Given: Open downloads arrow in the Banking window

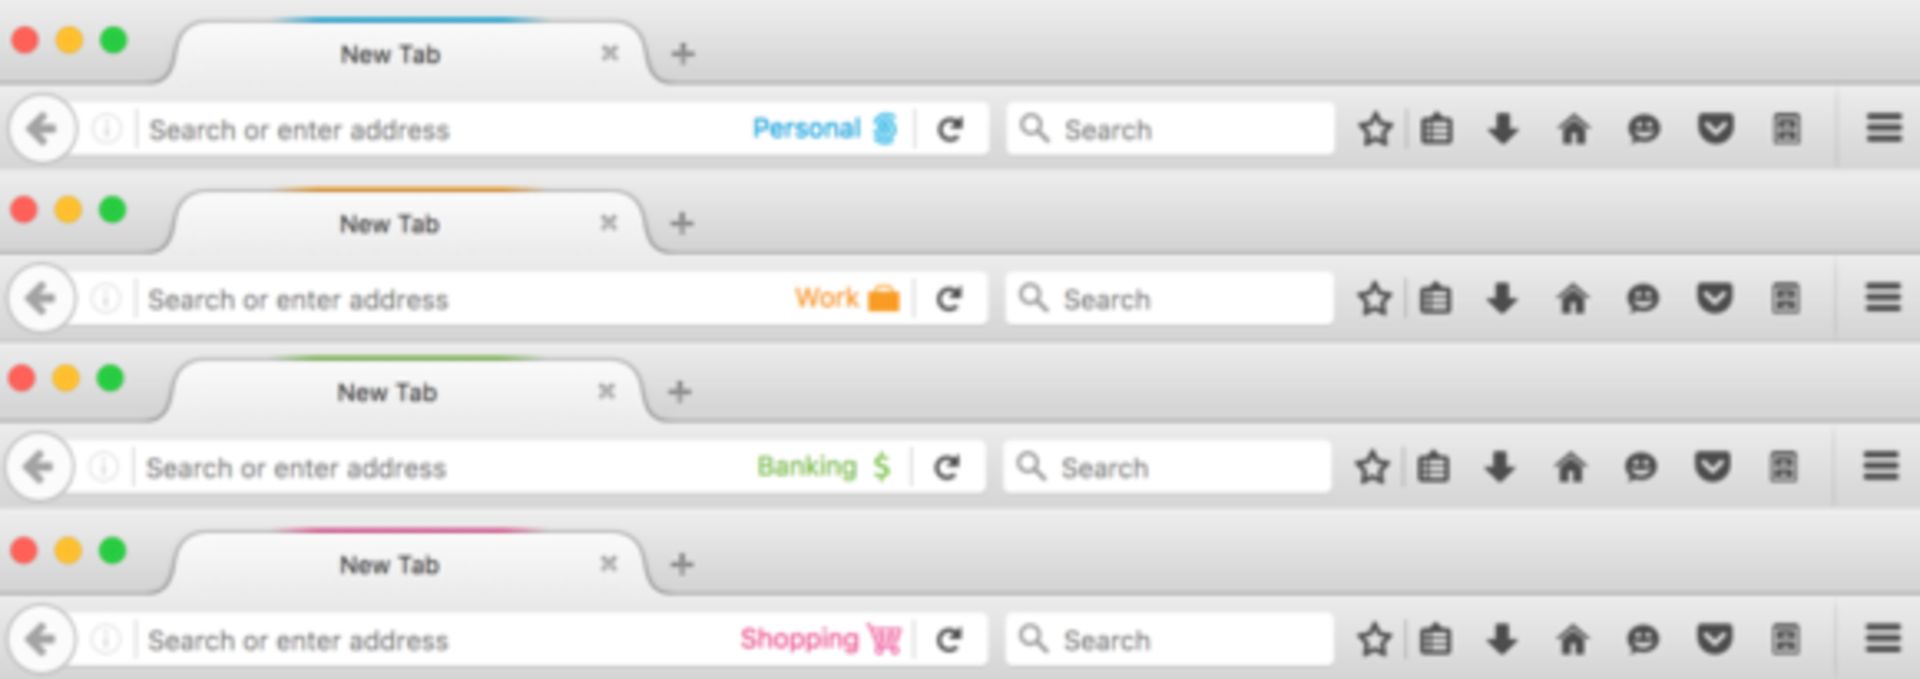Looking at the screenshot, I should tap(1500, 466).
